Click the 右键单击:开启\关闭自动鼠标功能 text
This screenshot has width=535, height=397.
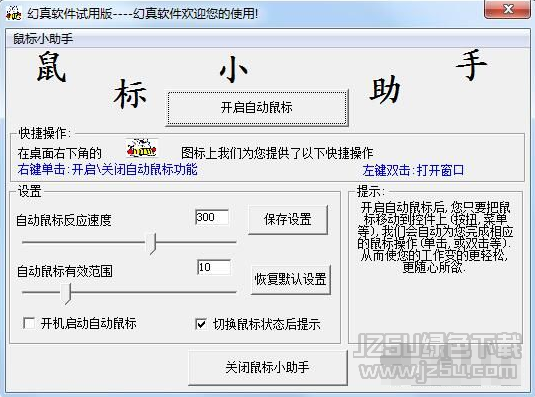click(107, 170)
